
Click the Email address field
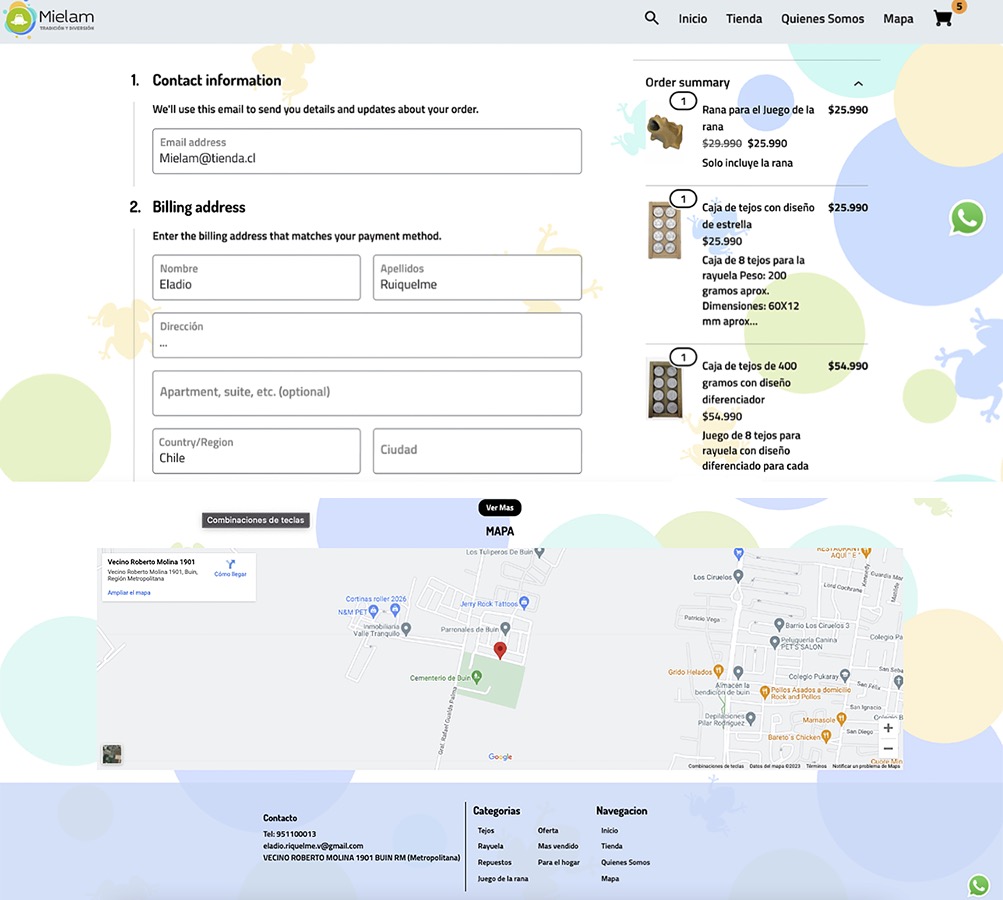point(366,151)
